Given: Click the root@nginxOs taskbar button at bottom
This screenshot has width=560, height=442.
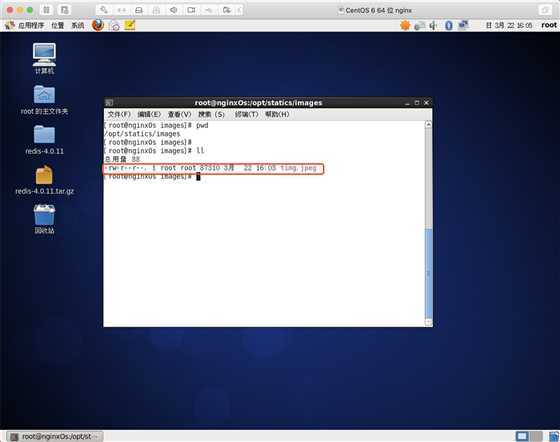Looking at the screenshot, I should (55, 436).
